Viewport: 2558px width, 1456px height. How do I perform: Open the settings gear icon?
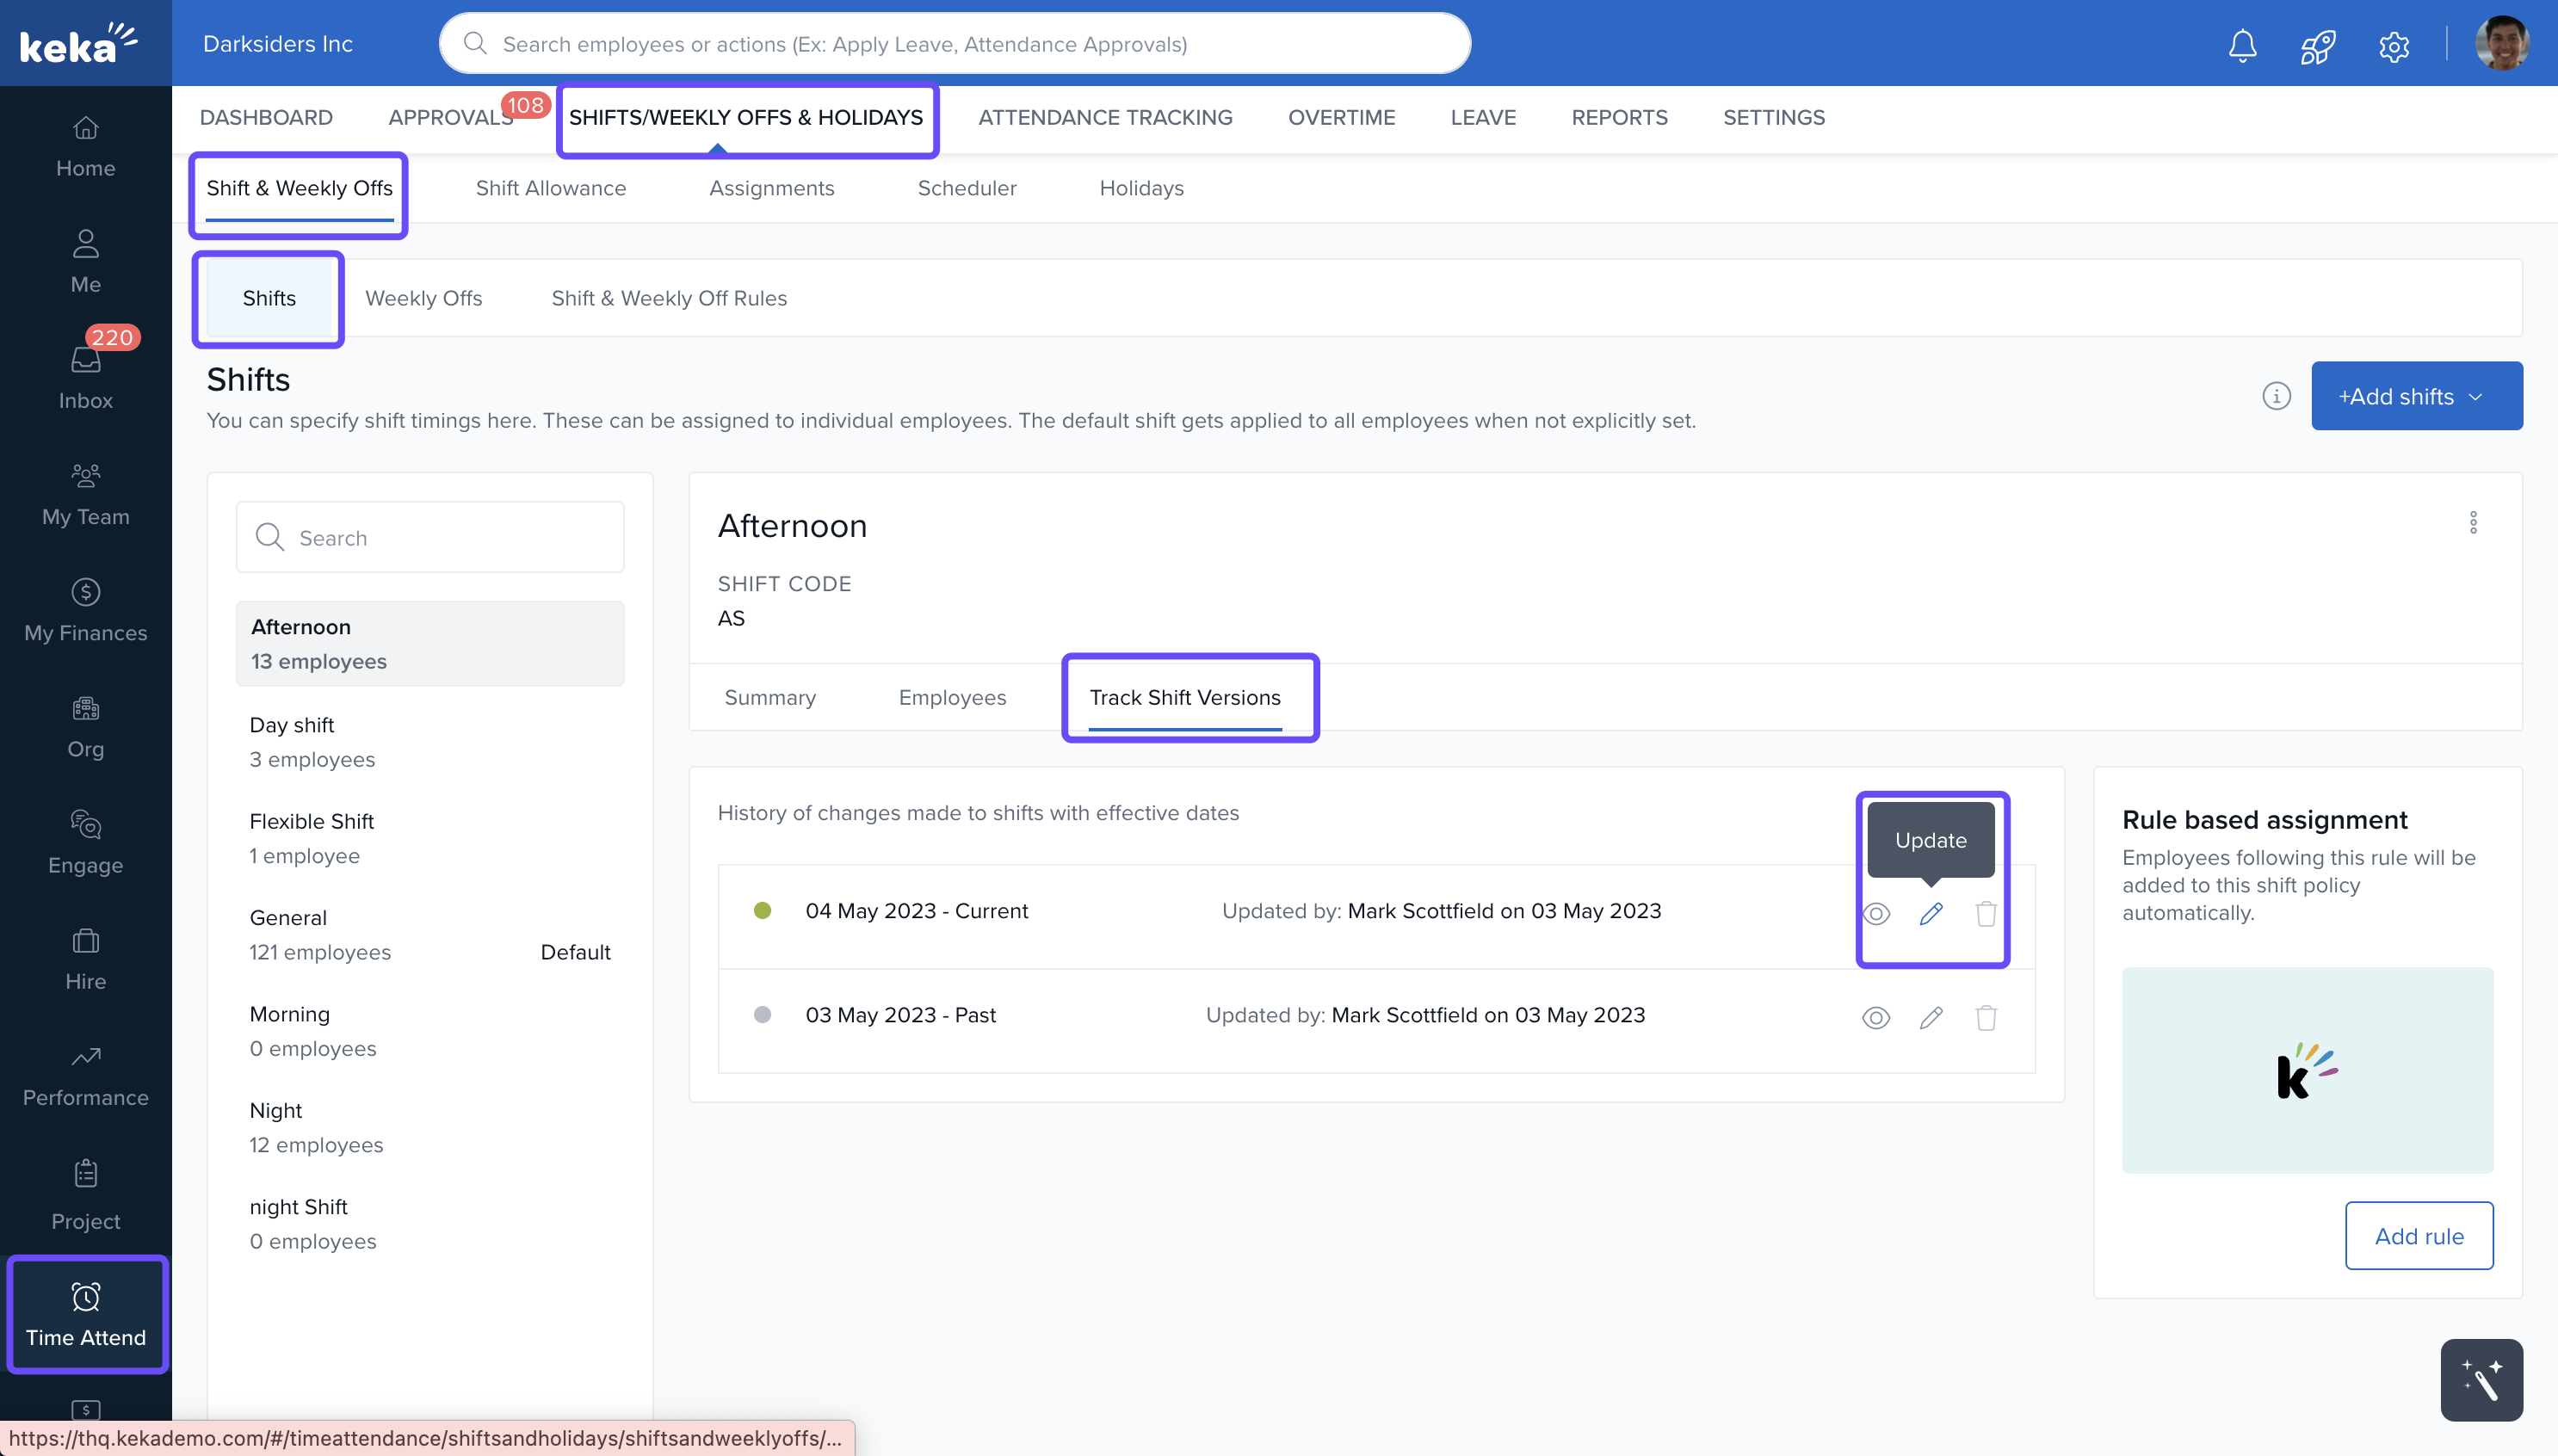pos(2393,45)
